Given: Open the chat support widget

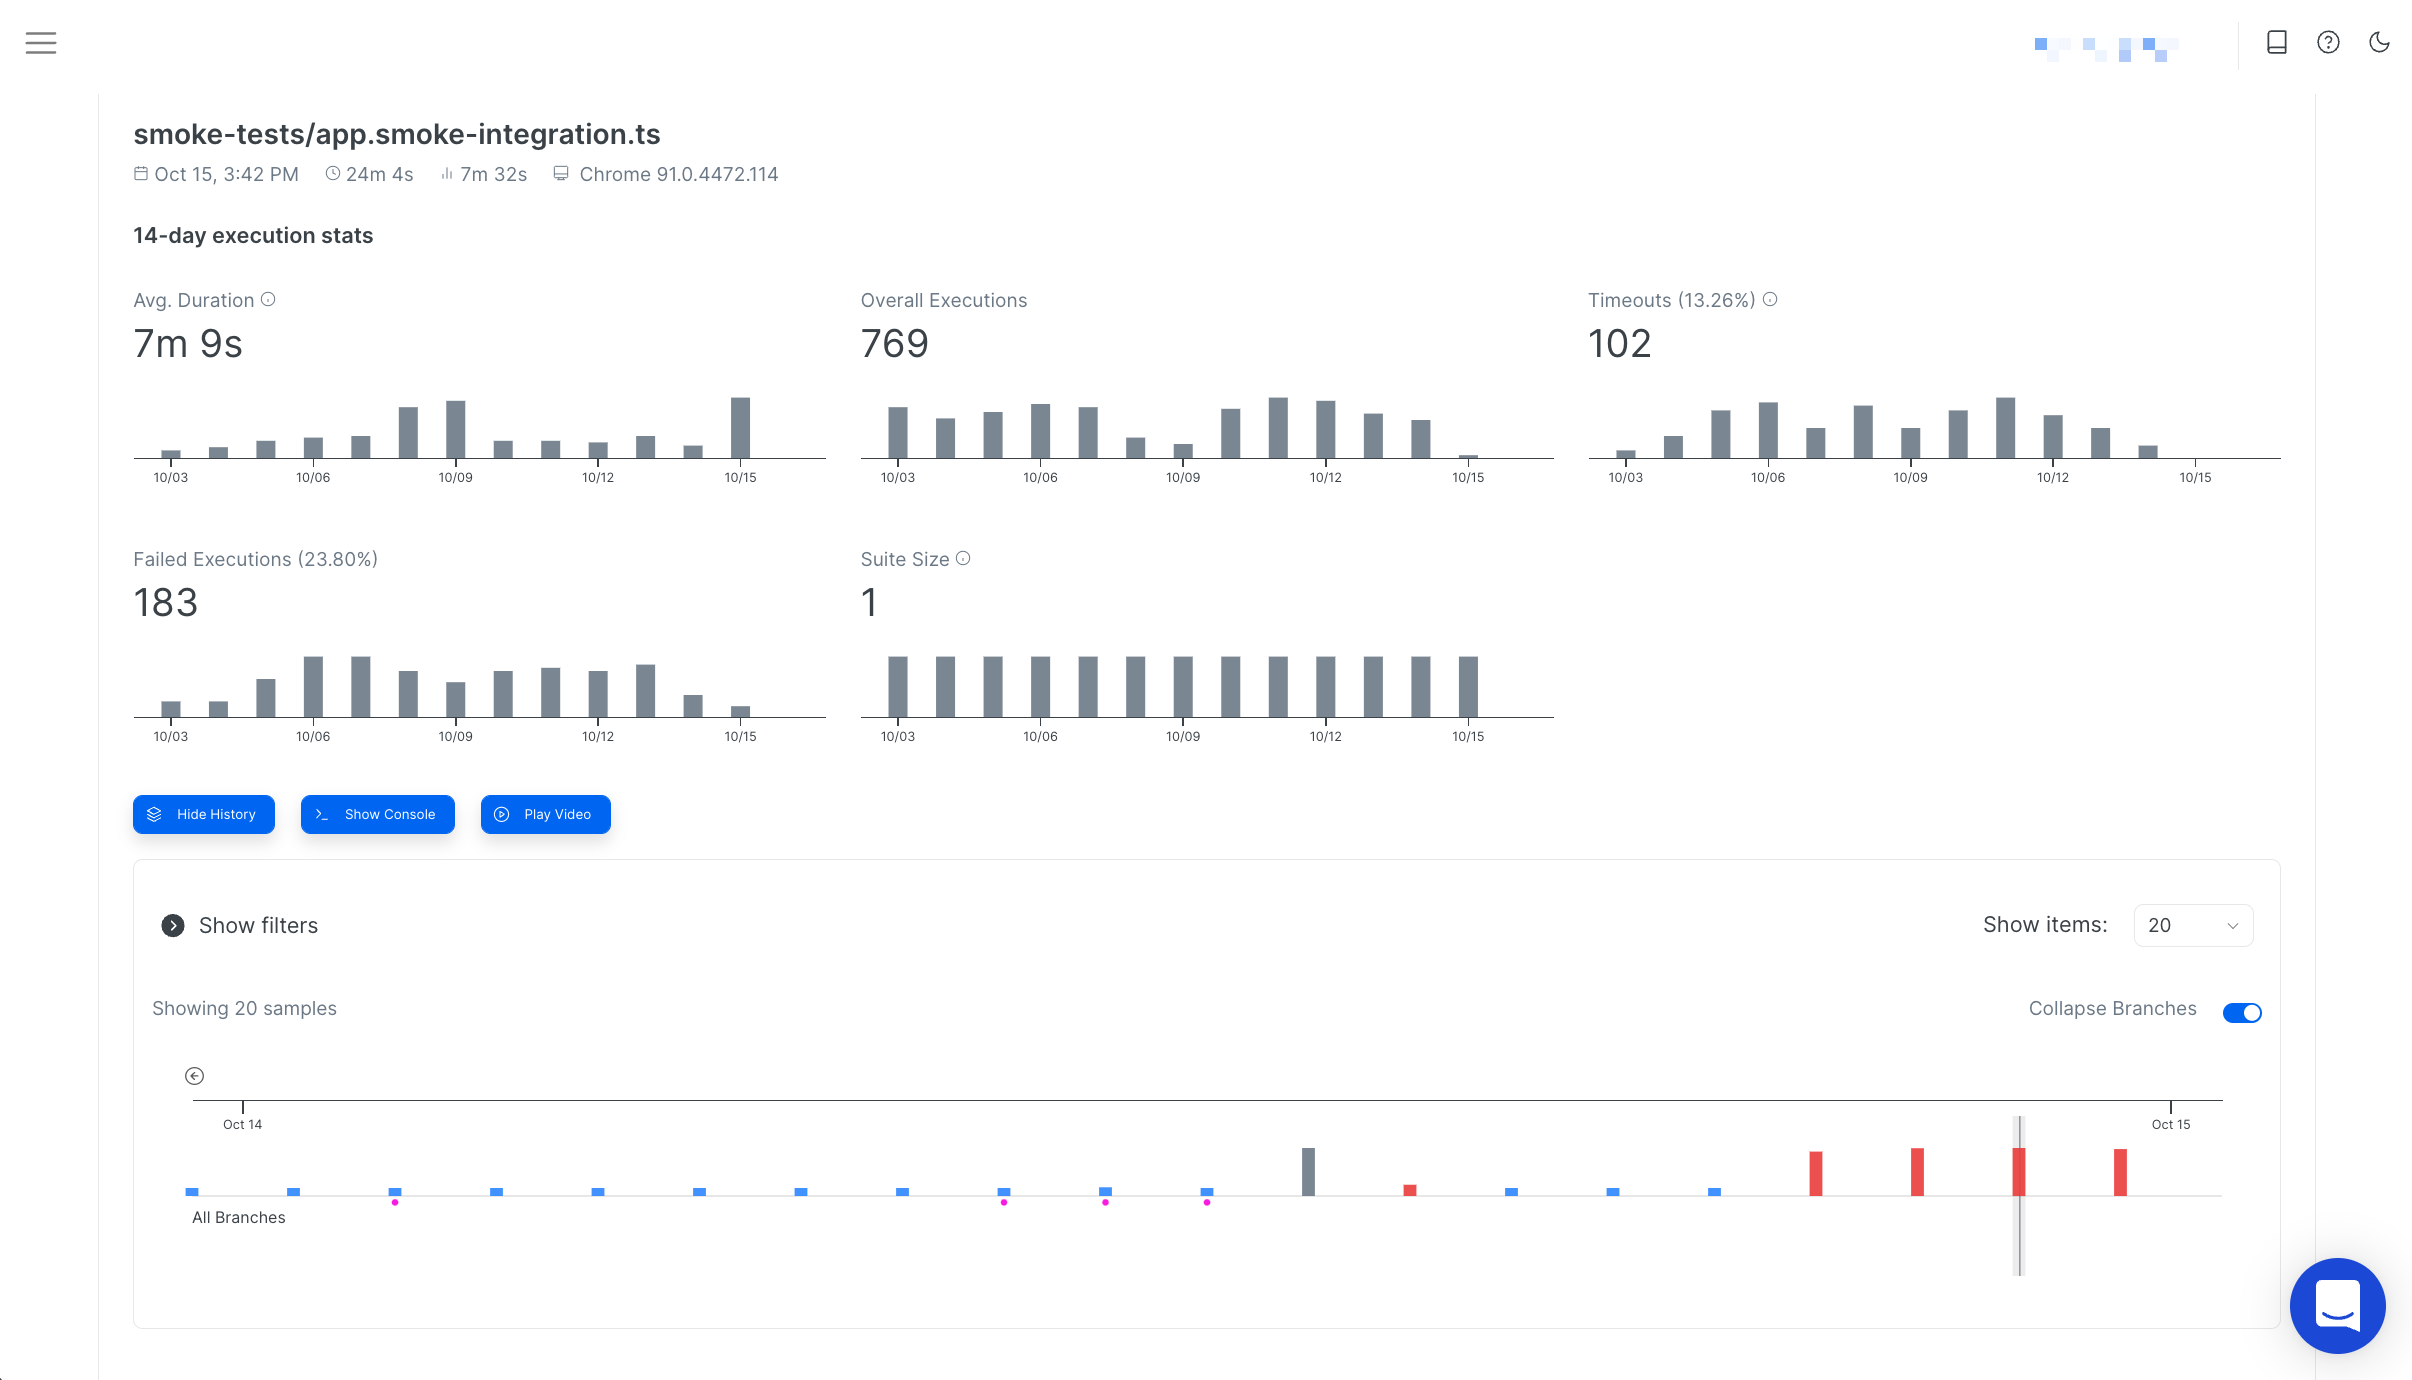Looking at the screenshot, I should point(2337,1305).
